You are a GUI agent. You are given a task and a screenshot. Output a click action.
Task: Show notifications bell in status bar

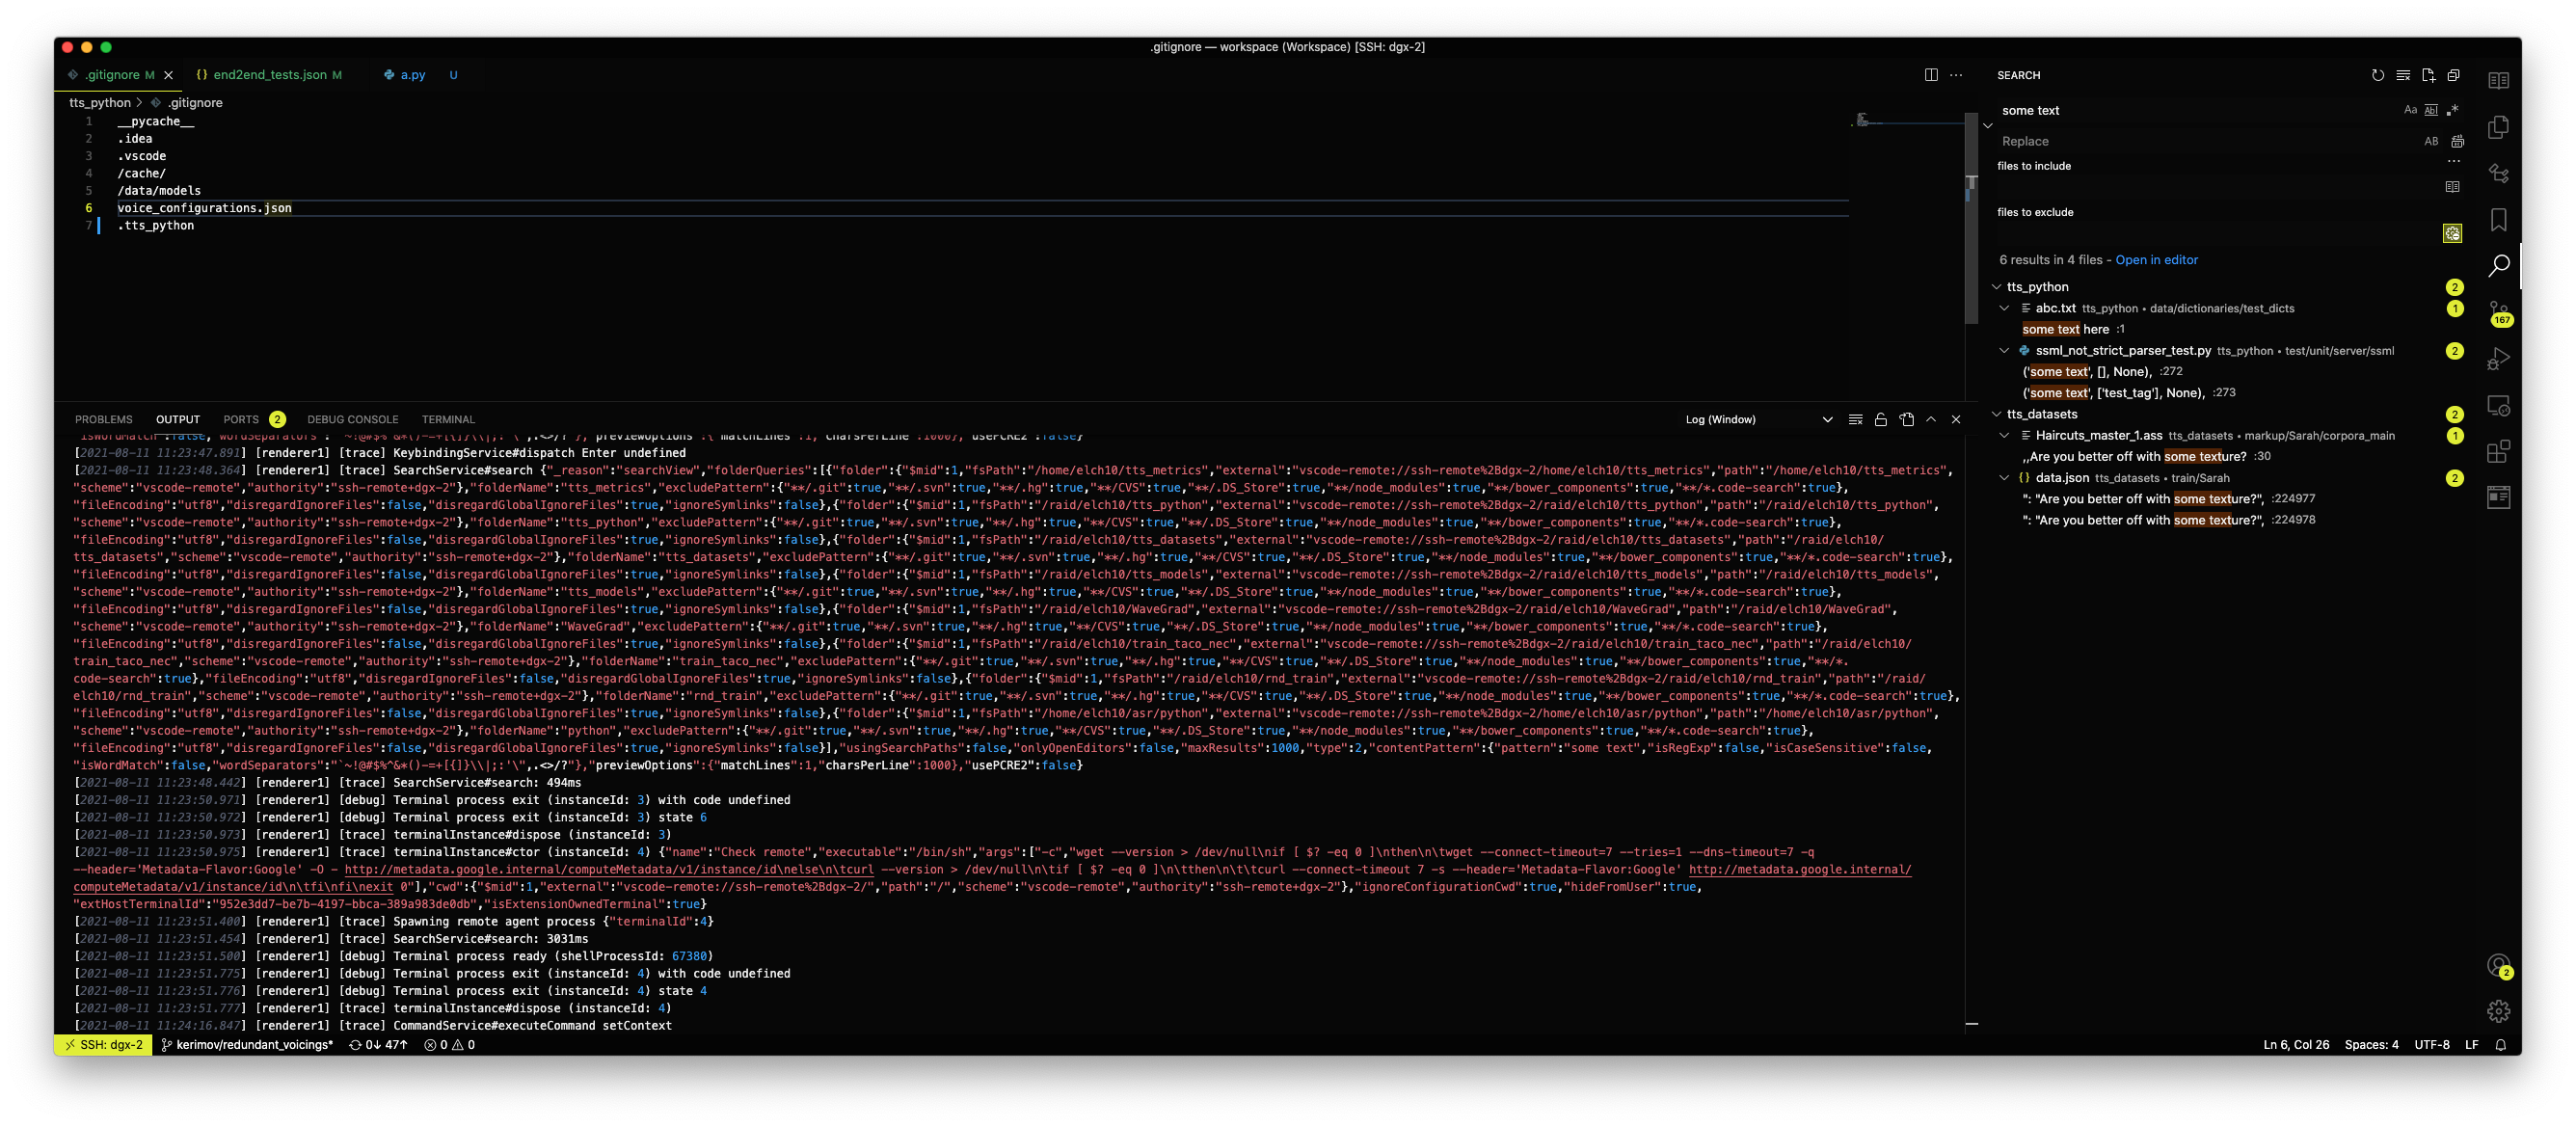tap(2500, 1045)
